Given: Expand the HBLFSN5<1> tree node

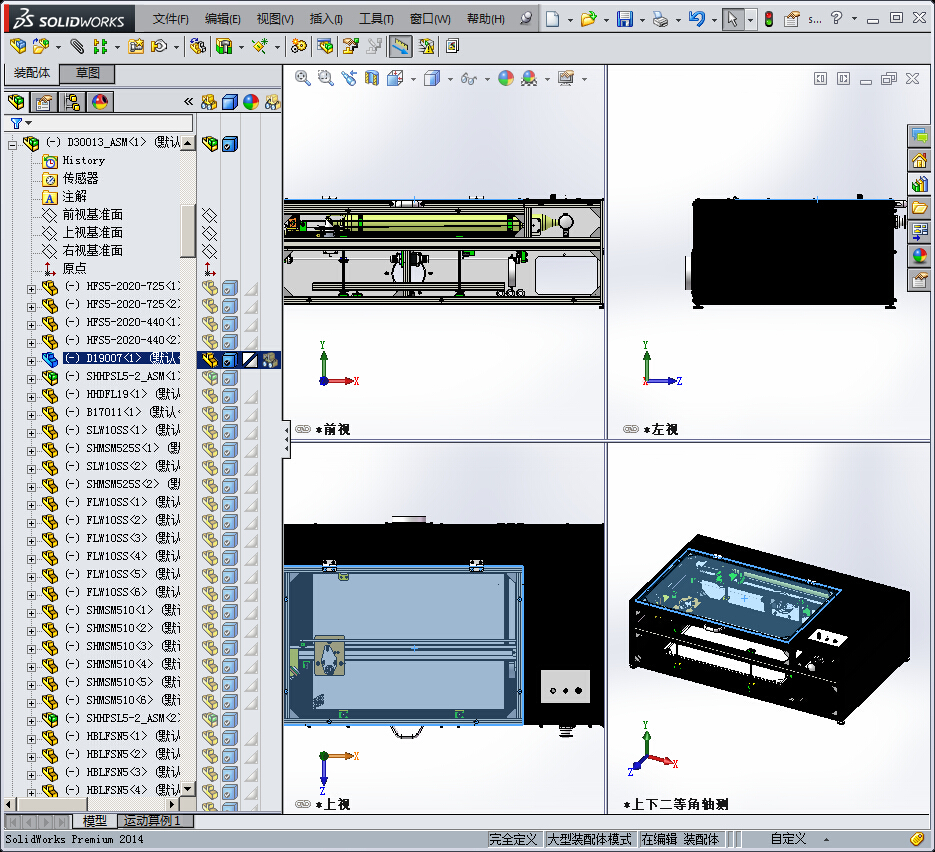Looking at the screenshot, I should pos(31,739).
